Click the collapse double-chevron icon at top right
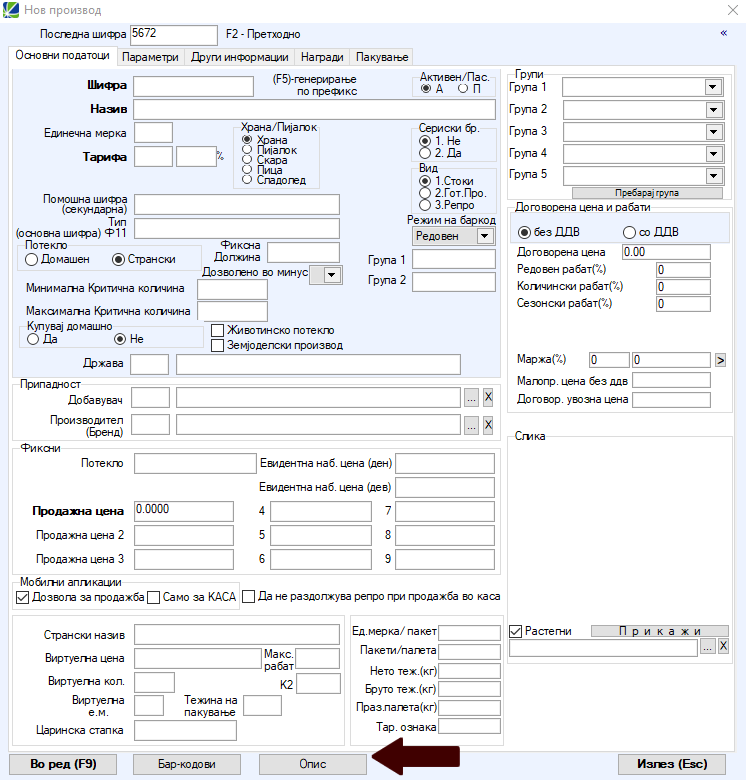The image size is (746, 780). [x=724, y=33]
